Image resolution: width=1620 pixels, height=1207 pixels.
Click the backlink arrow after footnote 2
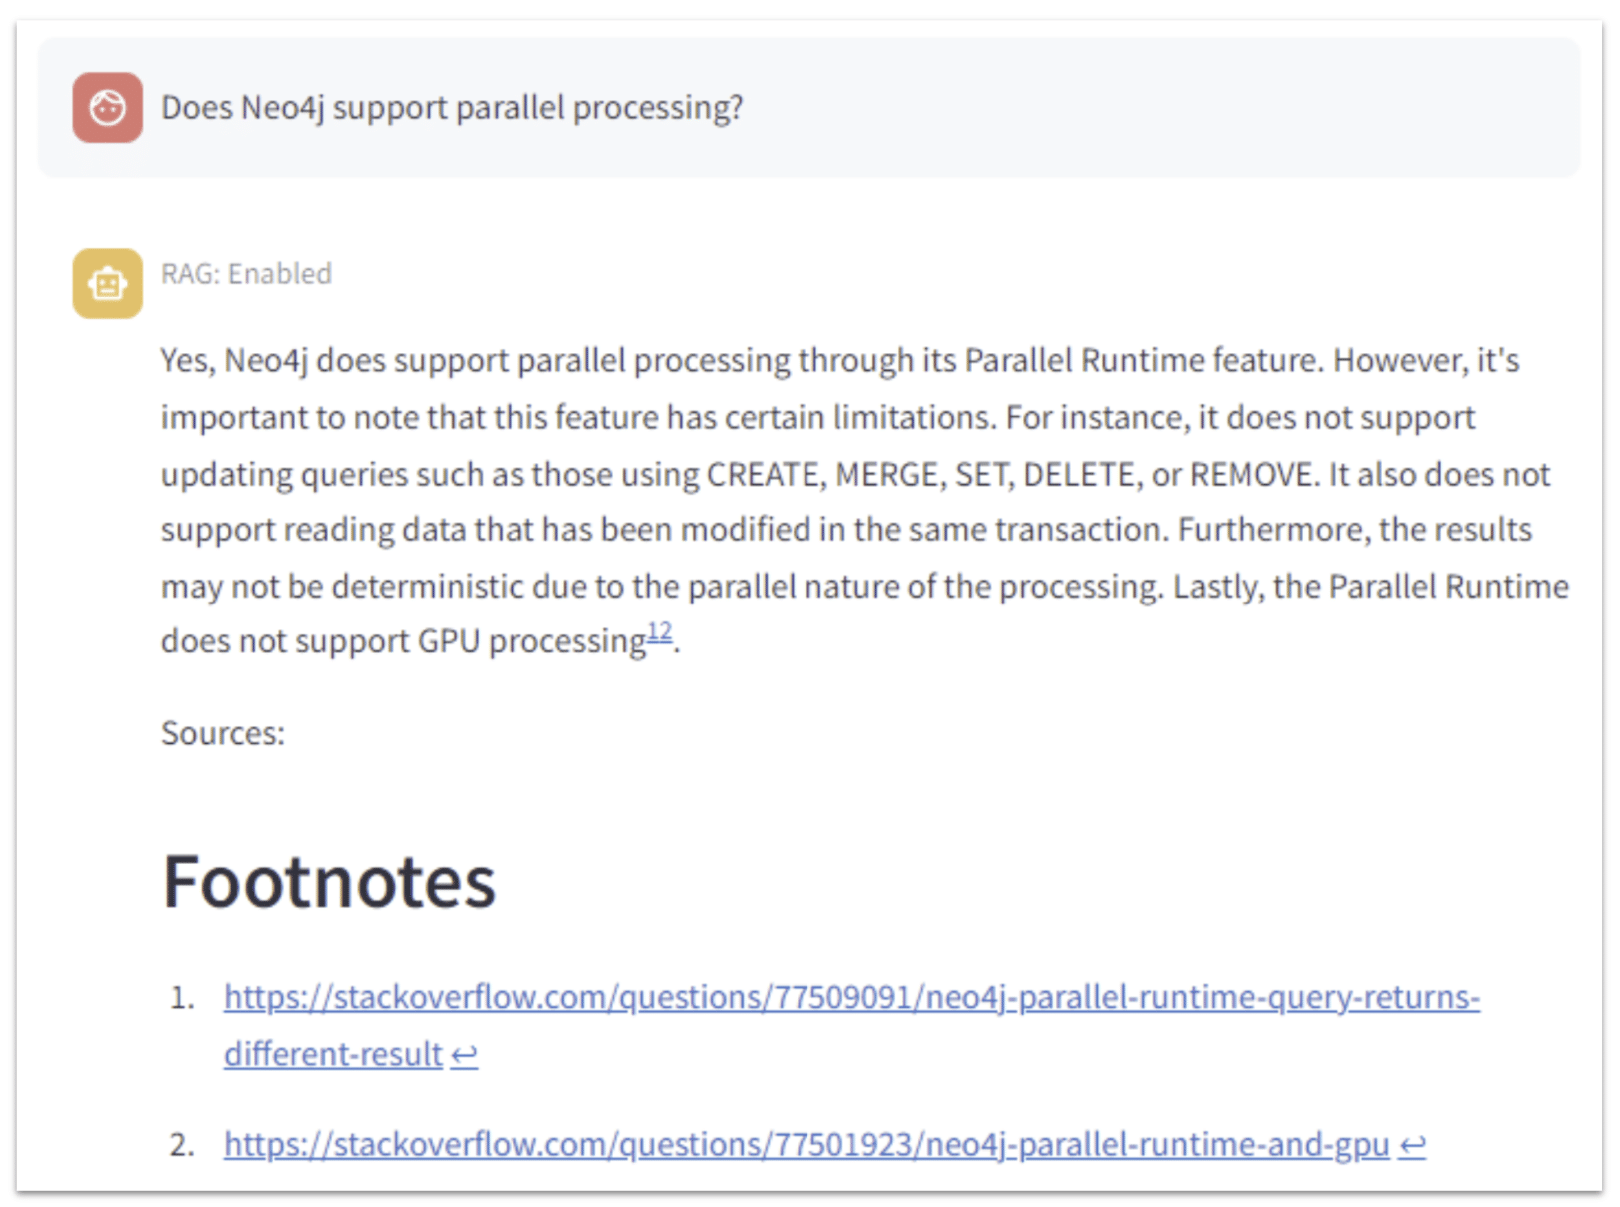[1411, 1145]
